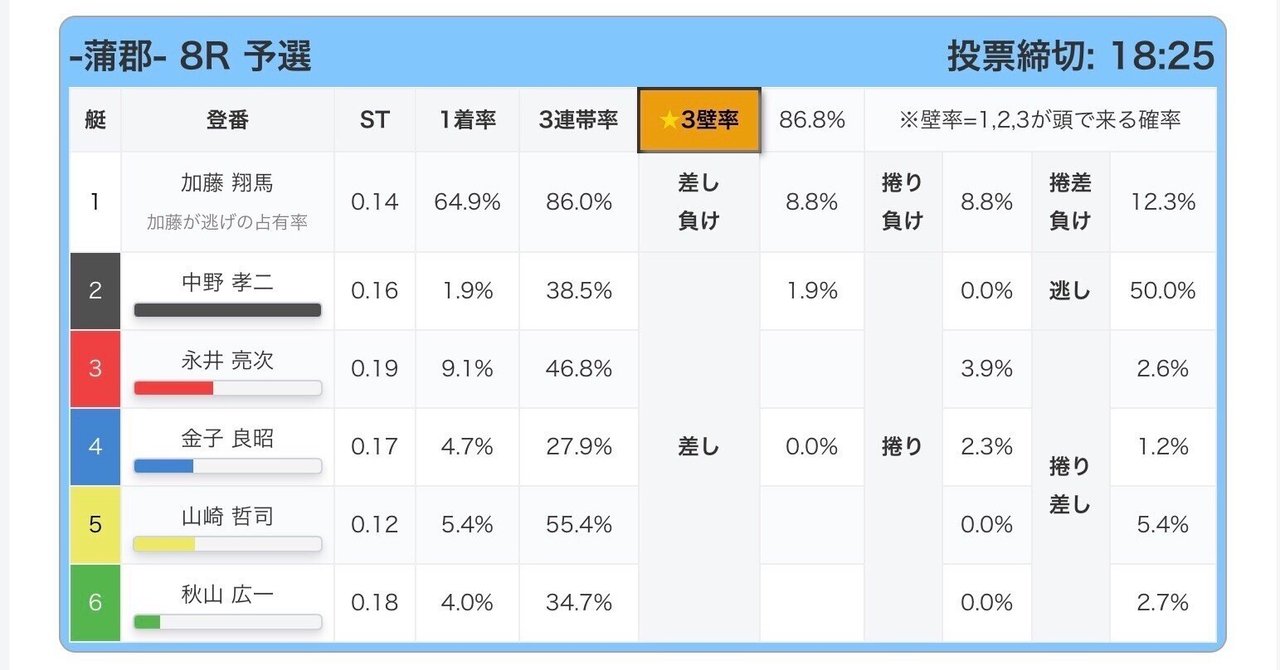Click the yellow boat 5 number badge
This screenshot has height=670, width=1280.
pos(95,524)
